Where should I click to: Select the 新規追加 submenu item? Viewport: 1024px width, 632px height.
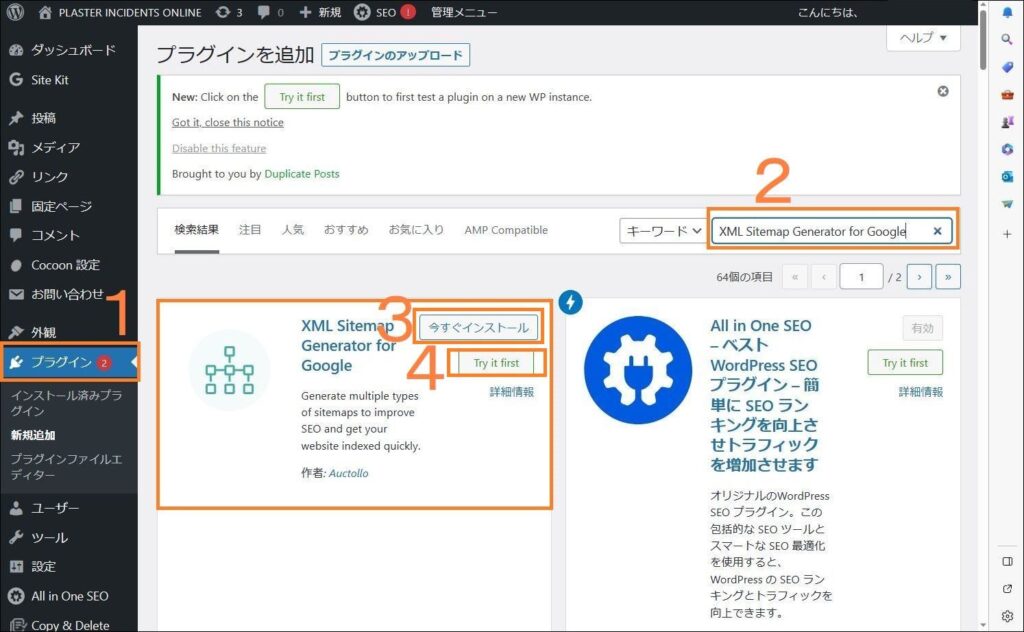(x=33, y=435)
